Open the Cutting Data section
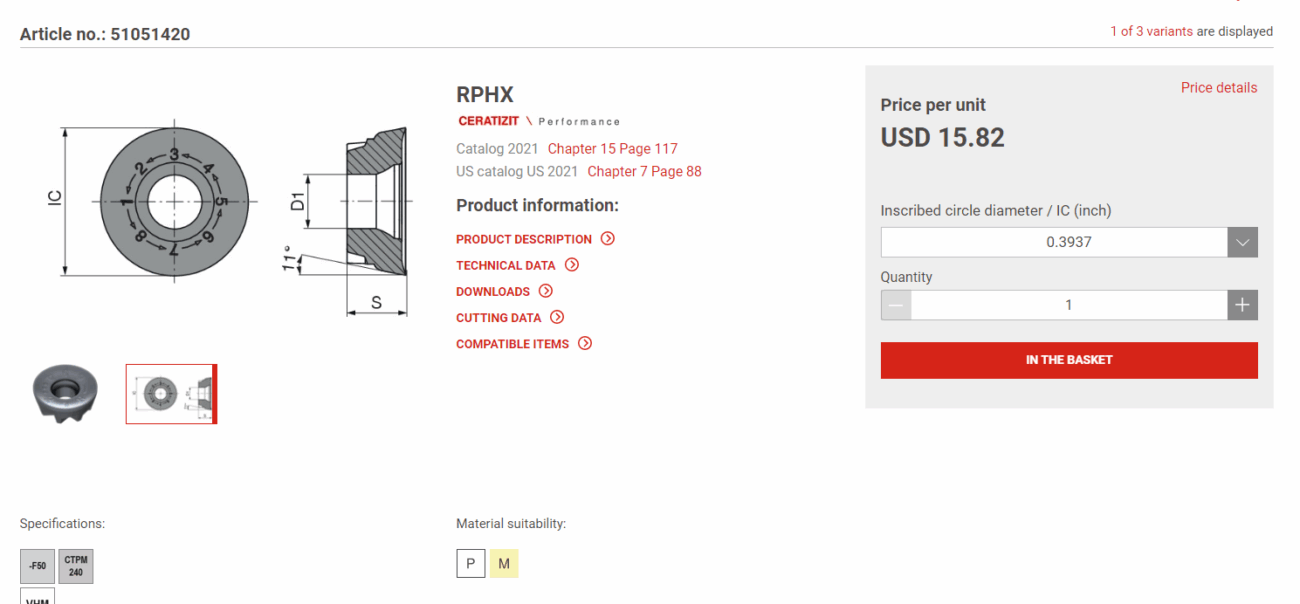1300x604 pixels. coord(498,317)
